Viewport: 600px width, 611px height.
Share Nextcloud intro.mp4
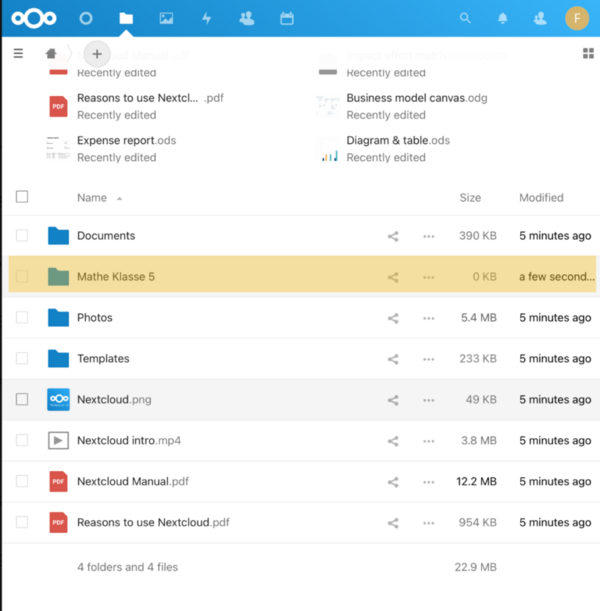click(393, 441)
